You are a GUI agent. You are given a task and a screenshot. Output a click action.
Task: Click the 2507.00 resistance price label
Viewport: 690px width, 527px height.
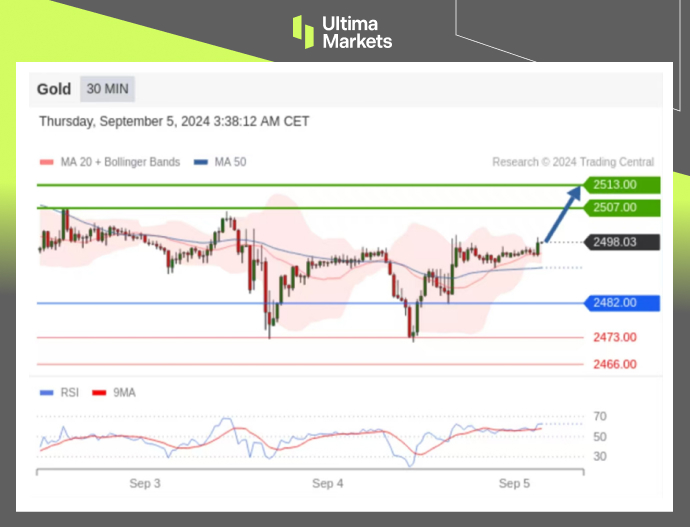tap(622, 208)
